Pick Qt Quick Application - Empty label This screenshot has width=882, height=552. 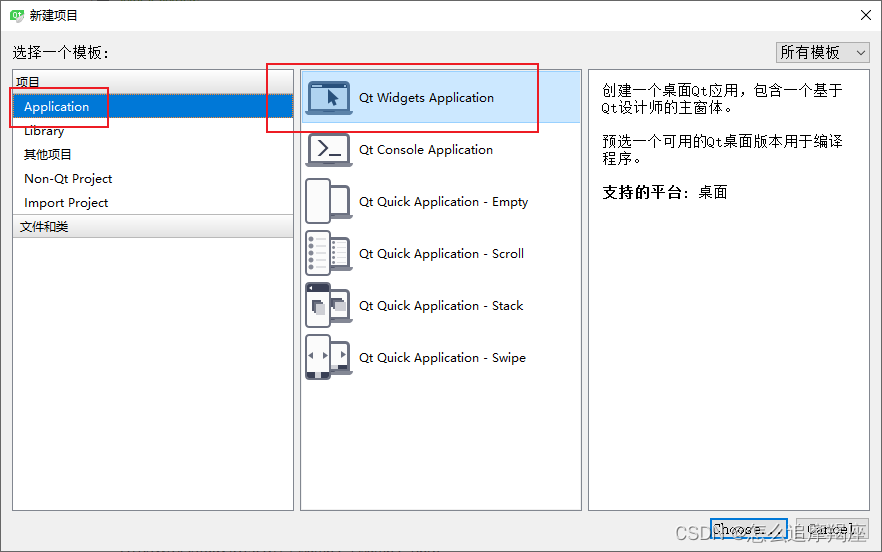point(443,201)
